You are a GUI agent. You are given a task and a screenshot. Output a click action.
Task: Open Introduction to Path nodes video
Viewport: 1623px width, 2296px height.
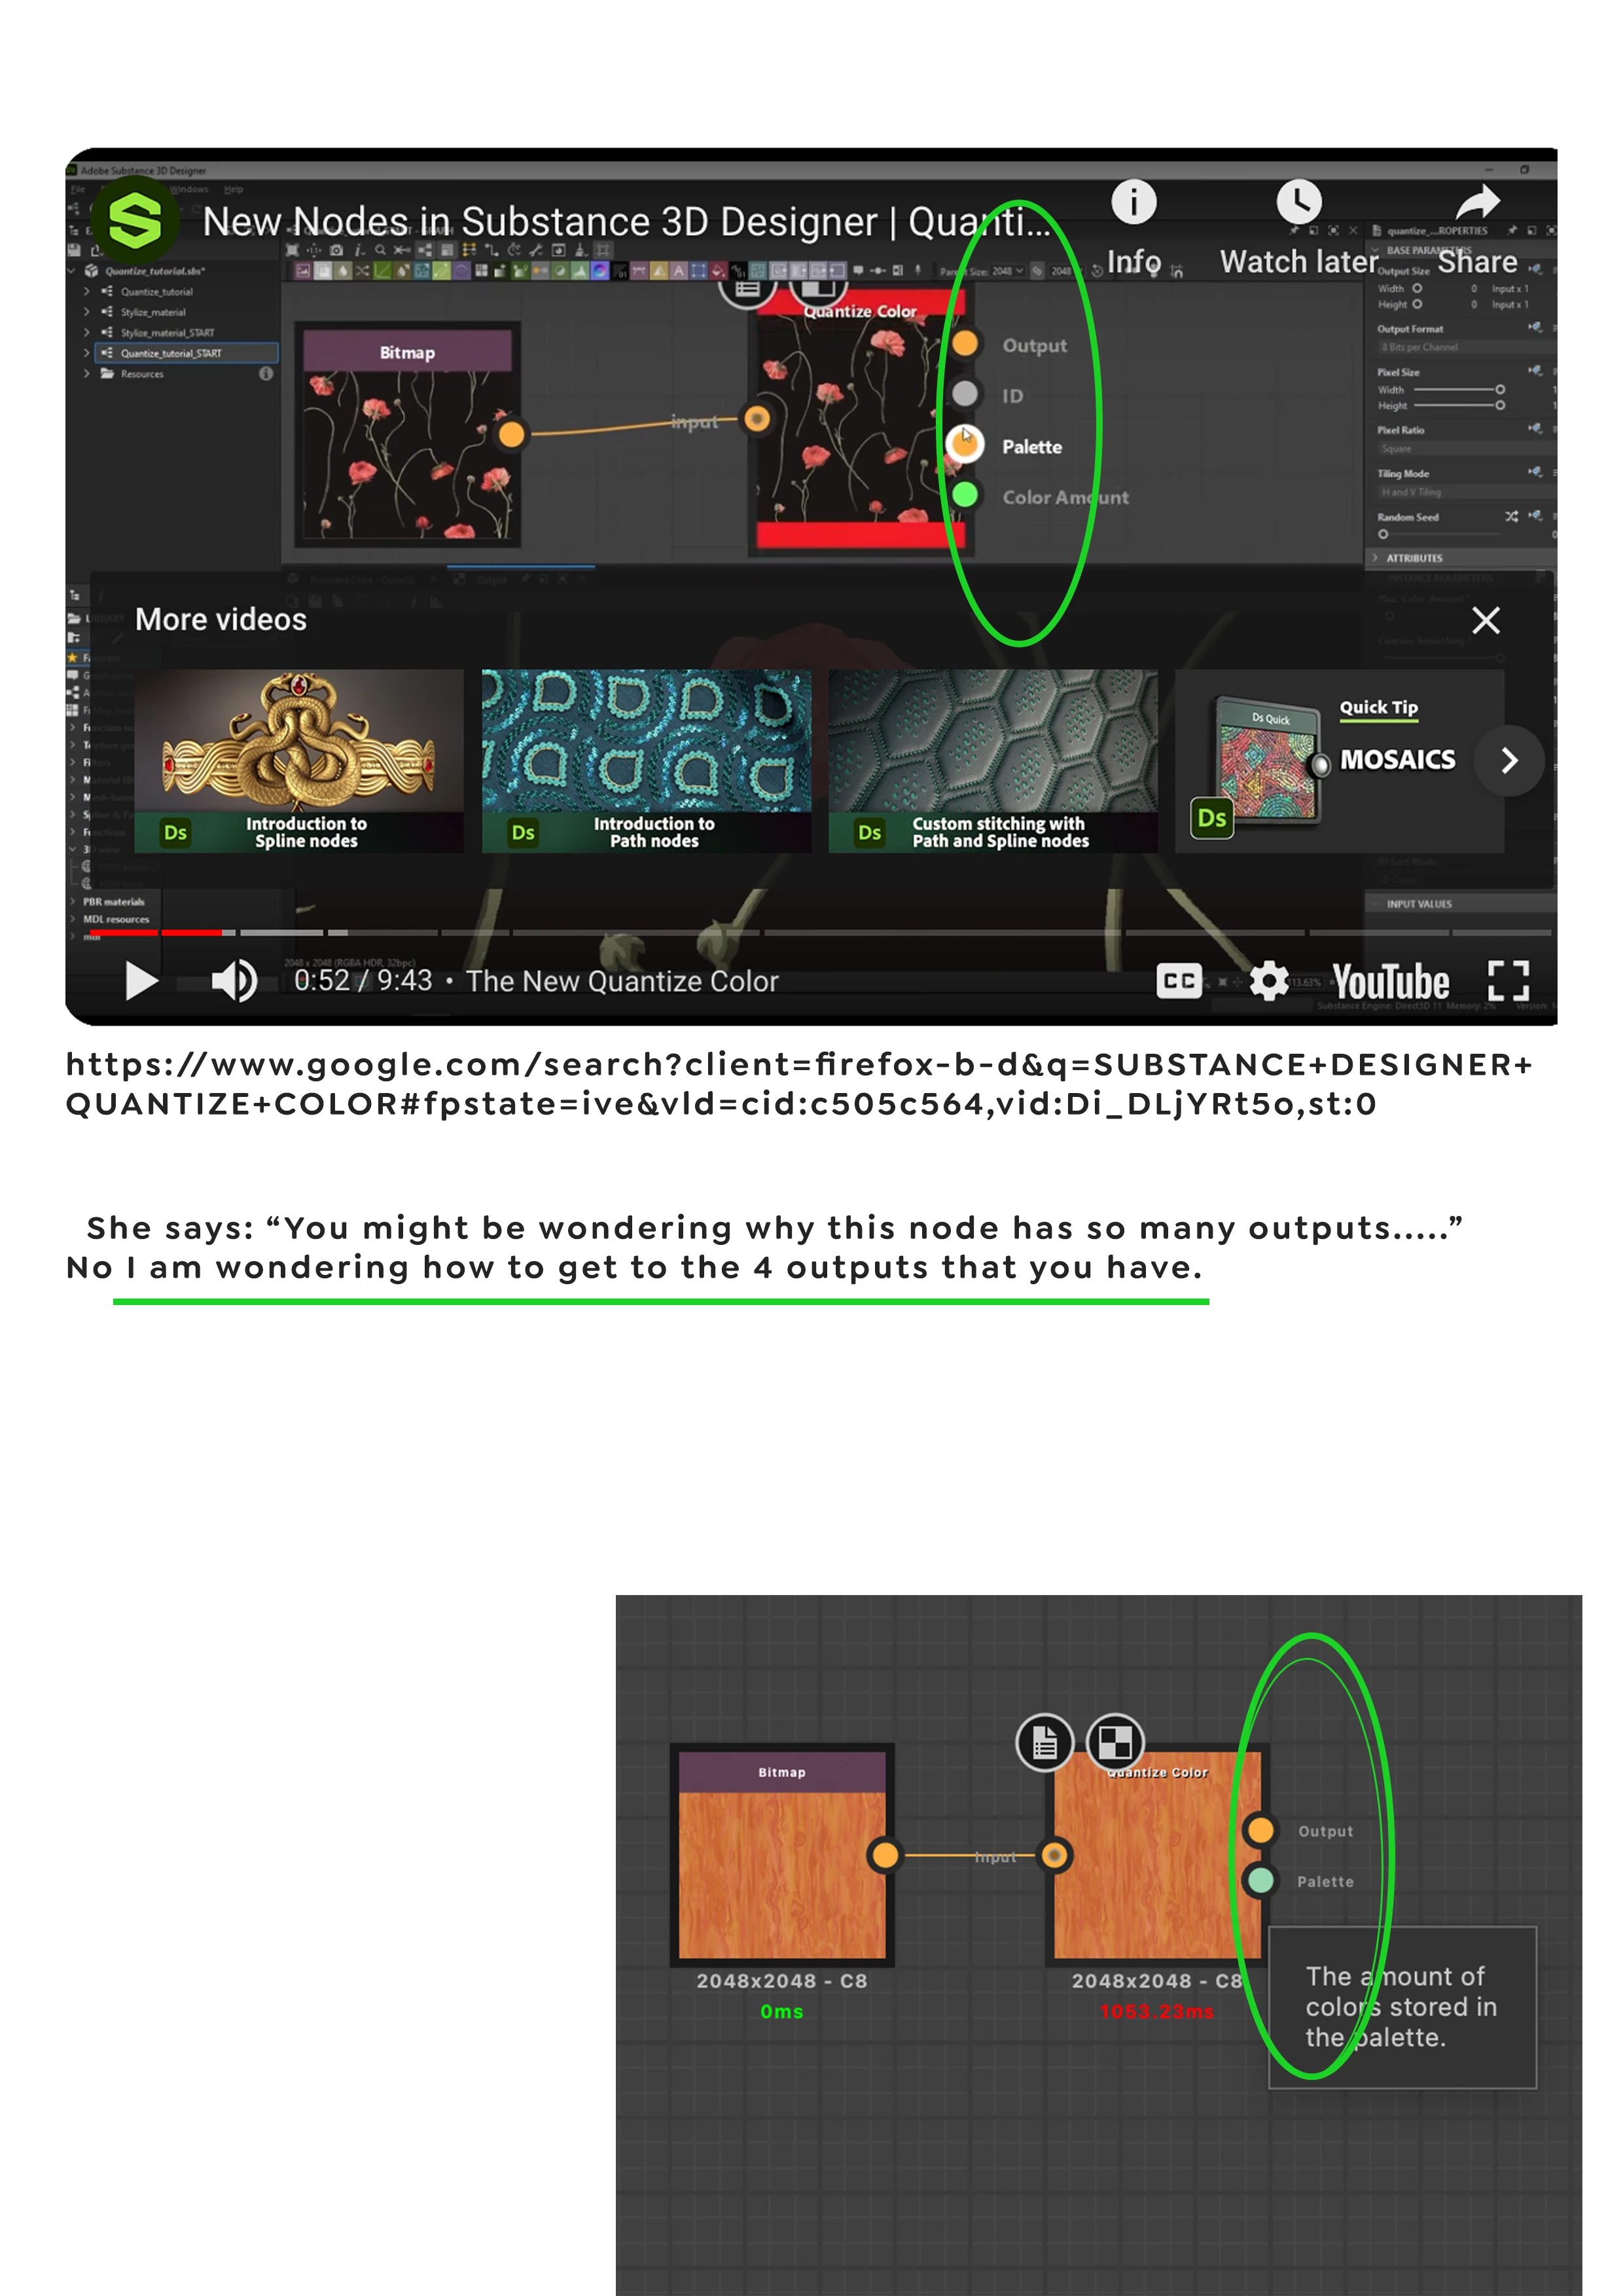(646, 760)
